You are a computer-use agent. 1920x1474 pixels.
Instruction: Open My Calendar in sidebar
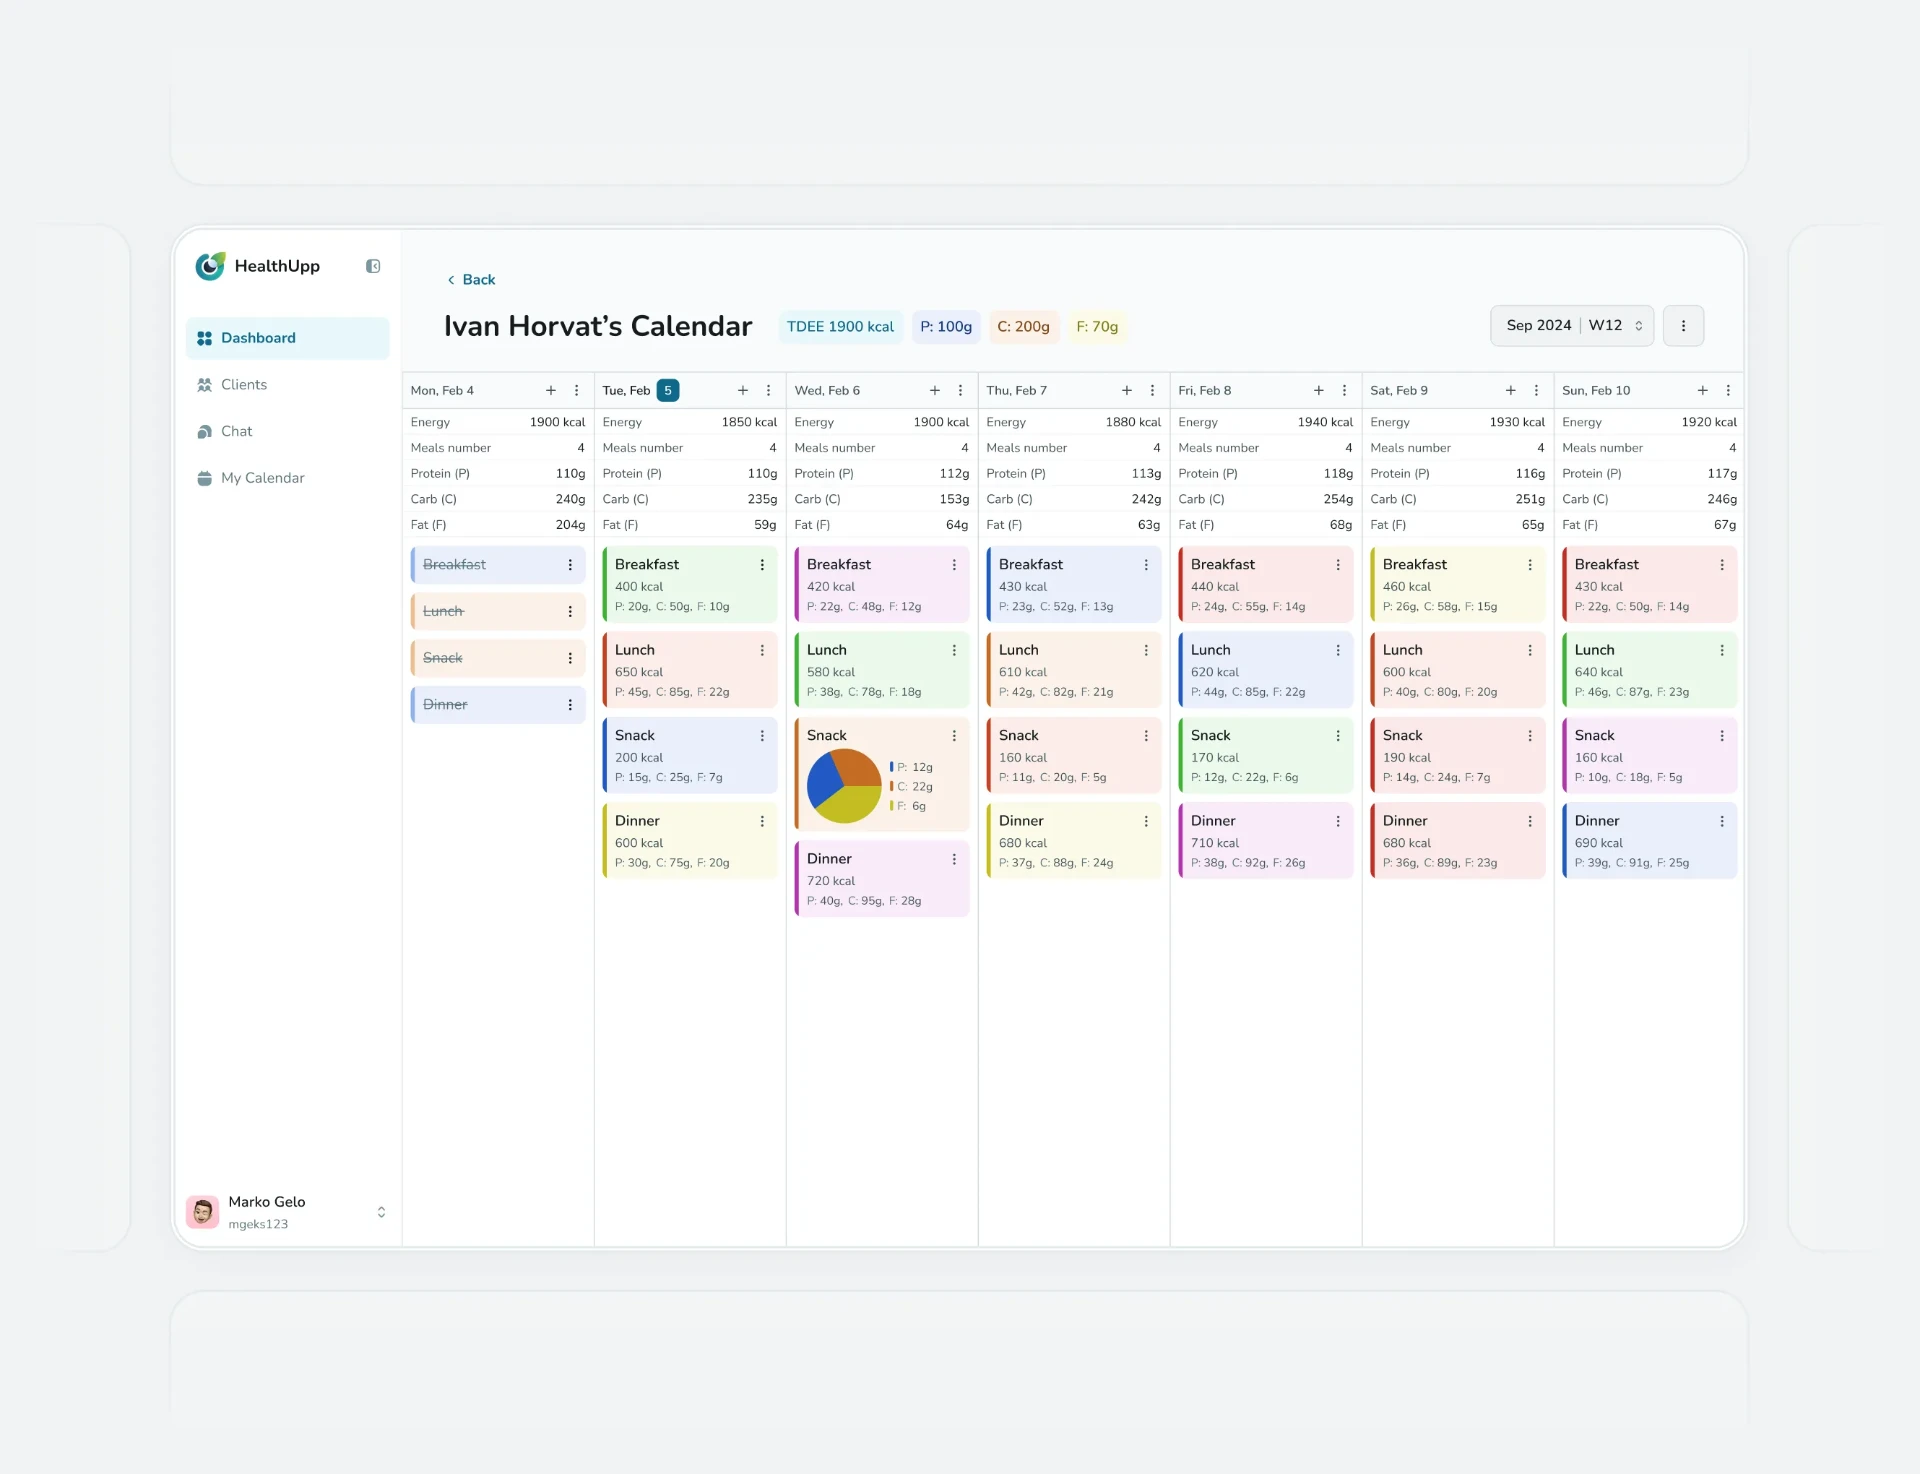(x=288, y=478)
